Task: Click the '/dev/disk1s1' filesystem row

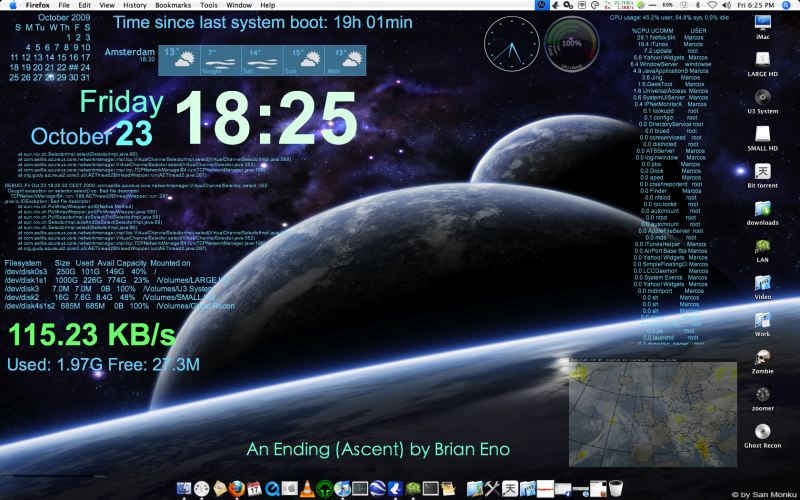Action: point(117,280)
